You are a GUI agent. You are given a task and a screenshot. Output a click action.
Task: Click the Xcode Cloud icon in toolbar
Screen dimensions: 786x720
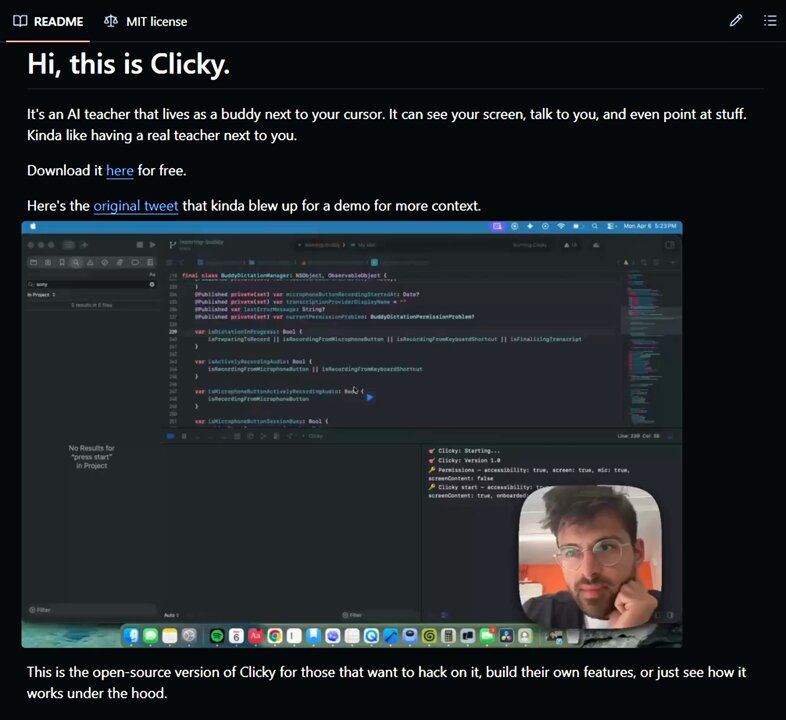[596, 245]
